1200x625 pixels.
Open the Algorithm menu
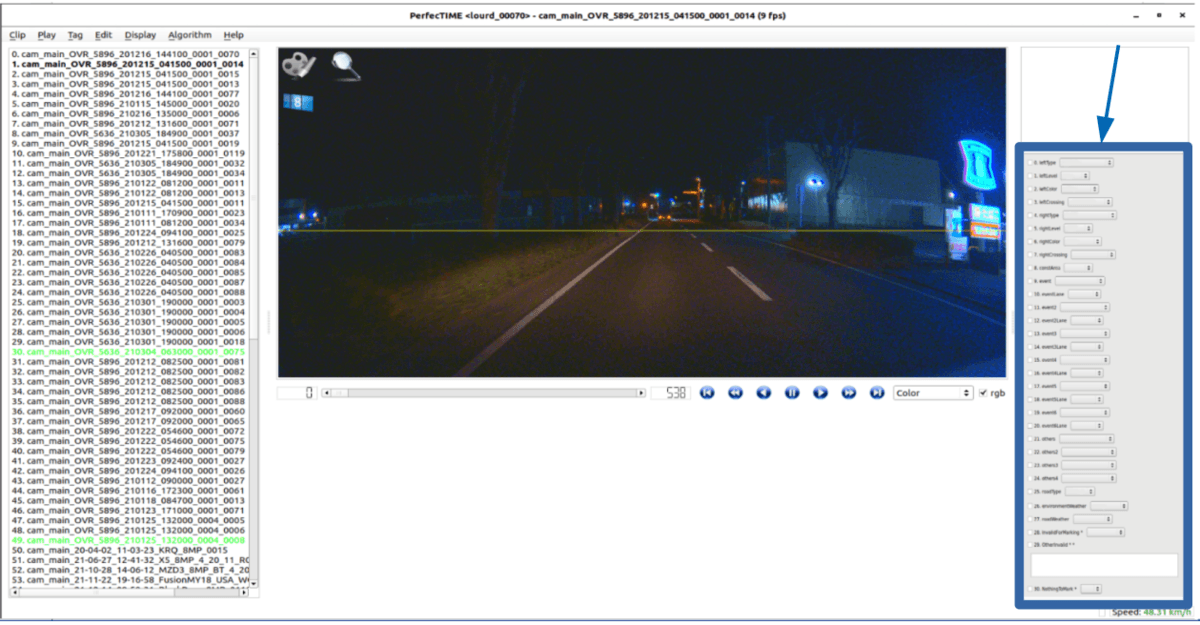click(190, 35)
